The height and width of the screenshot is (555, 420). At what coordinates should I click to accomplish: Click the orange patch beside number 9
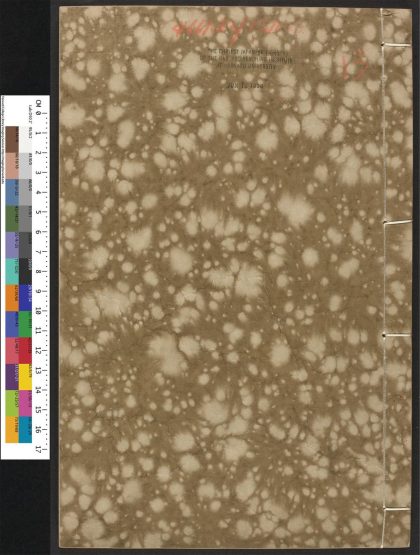pyautogui.click(x=12, y=298)
